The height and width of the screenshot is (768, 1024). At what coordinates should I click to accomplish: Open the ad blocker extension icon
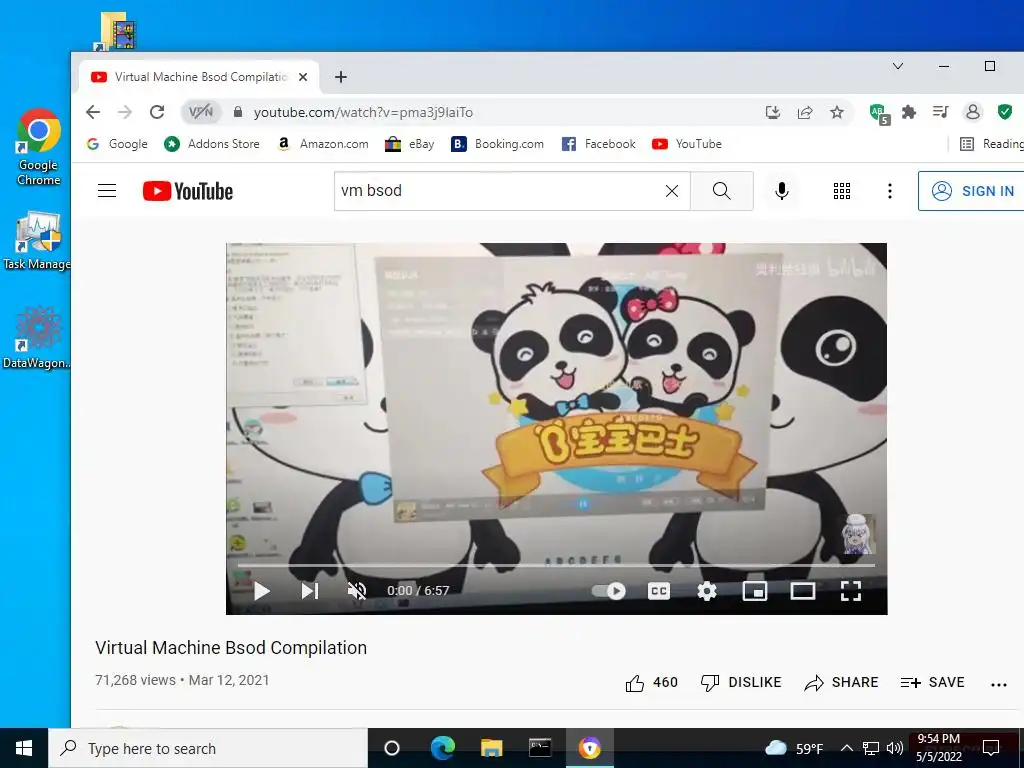pos(879,113)
